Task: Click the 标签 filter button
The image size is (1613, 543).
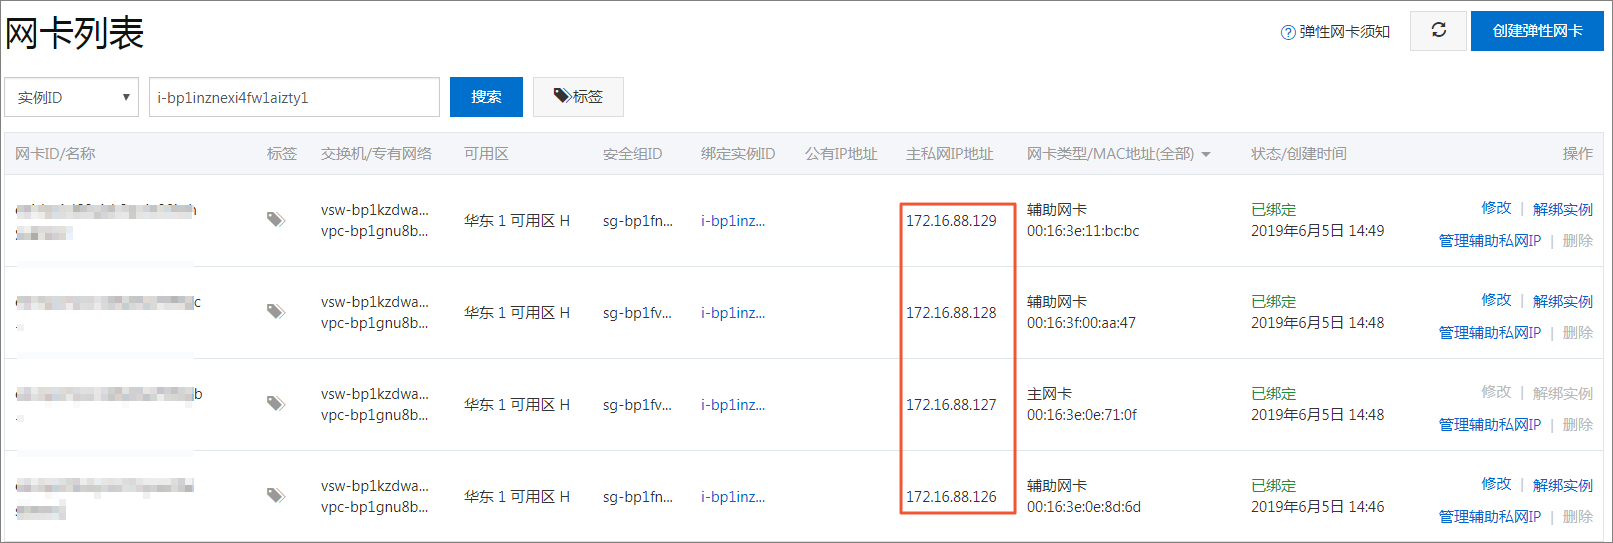Action: (x=578, y=97)
